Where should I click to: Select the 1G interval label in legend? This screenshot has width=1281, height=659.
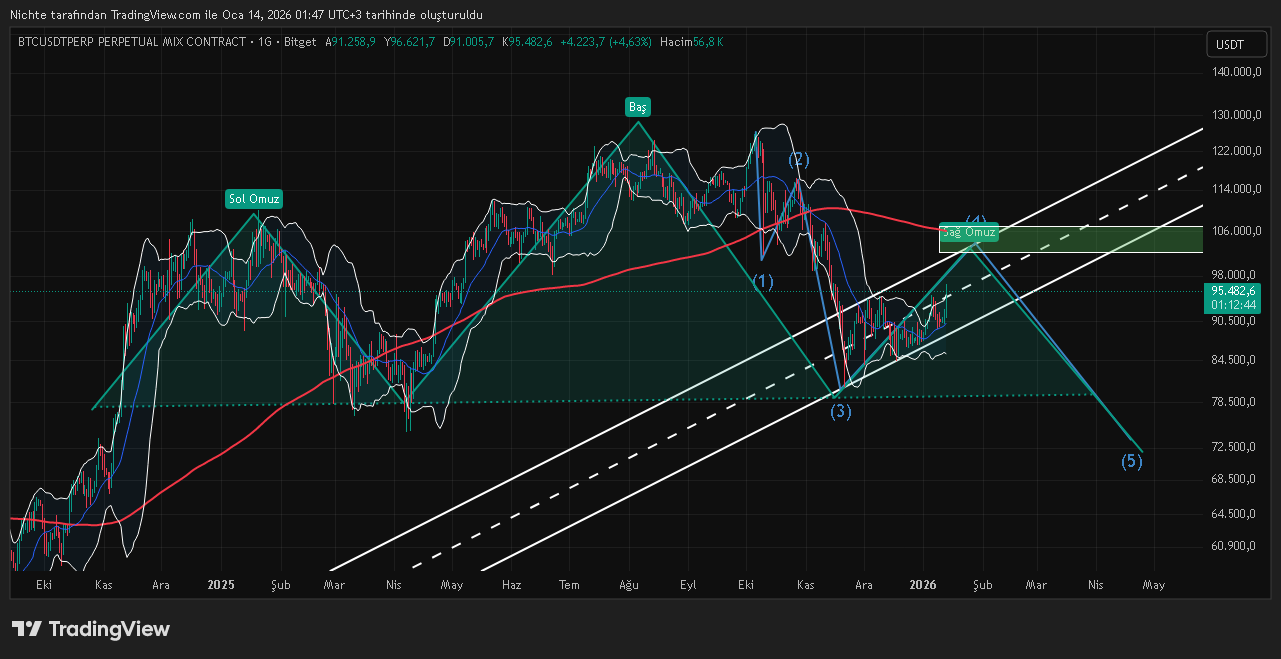[265, 42]
